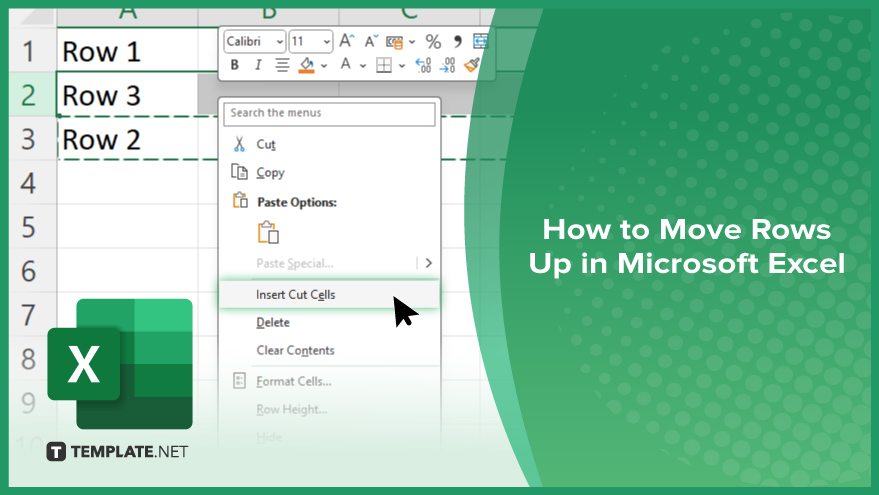Image resolution: width=879 pixels, height=495 pixels.
Task: Select row header 7
Action: point(29,315)
